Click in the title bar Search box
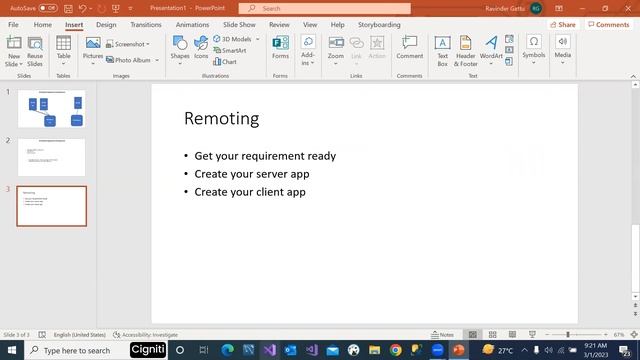The width and height of the screenshot is (640, 360). (324, 8)
